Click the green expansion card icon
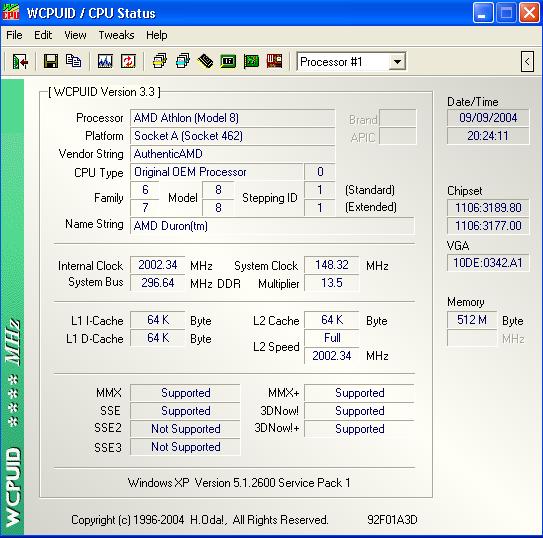This screenshot has width=543, height=538. pos(251,62)
